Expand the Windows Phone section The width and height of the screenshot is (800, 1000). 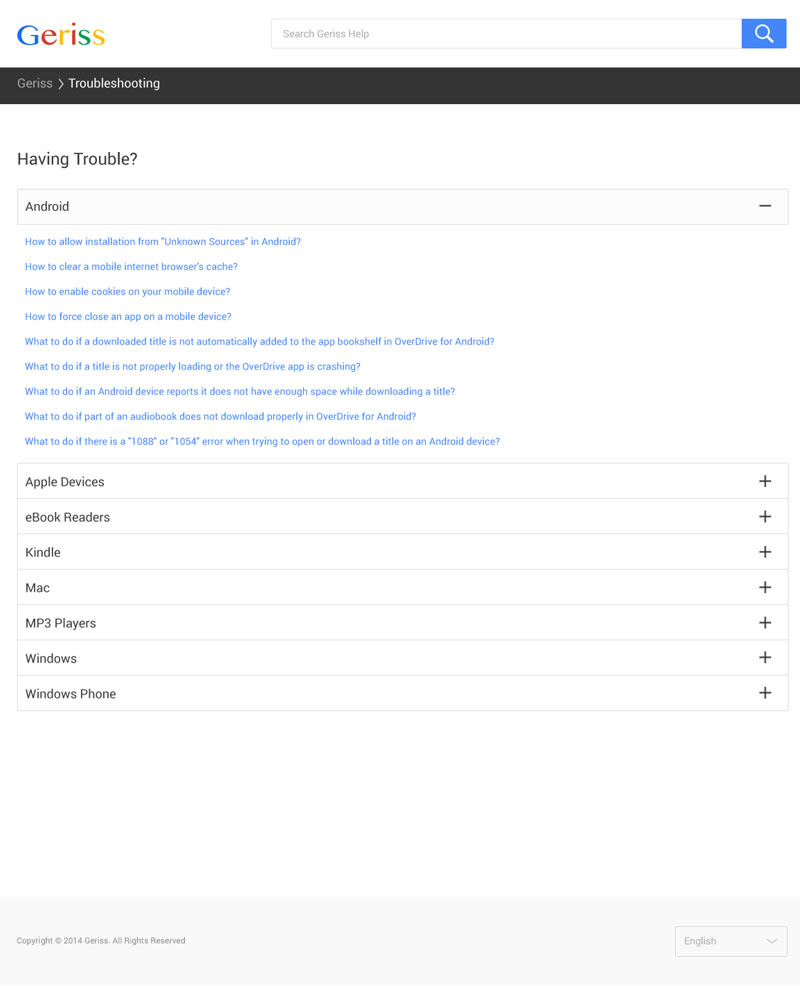tap(765, 693)
